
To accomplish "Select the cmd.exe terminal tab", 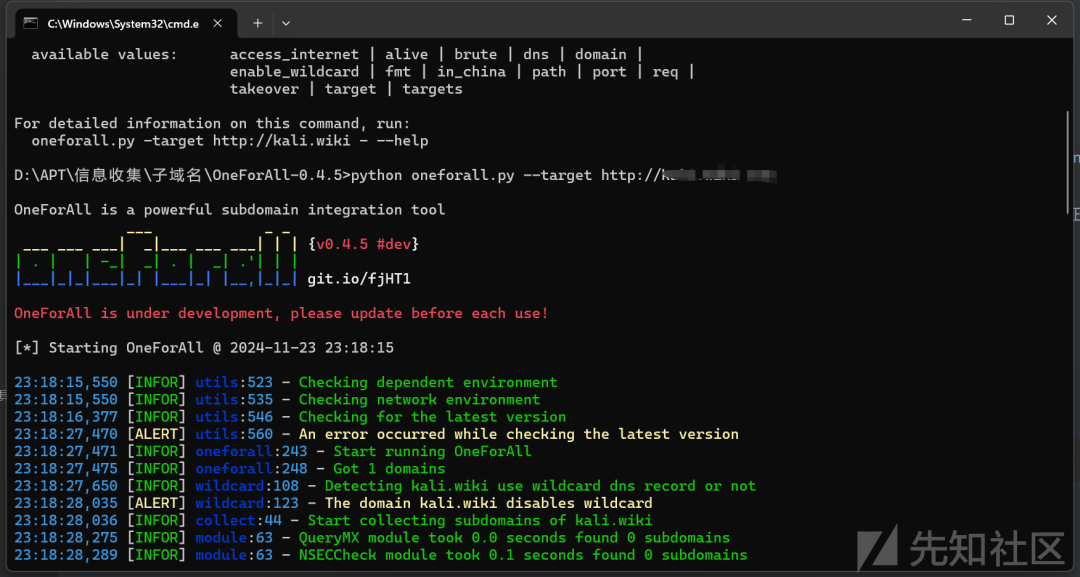I will [126, 23].
